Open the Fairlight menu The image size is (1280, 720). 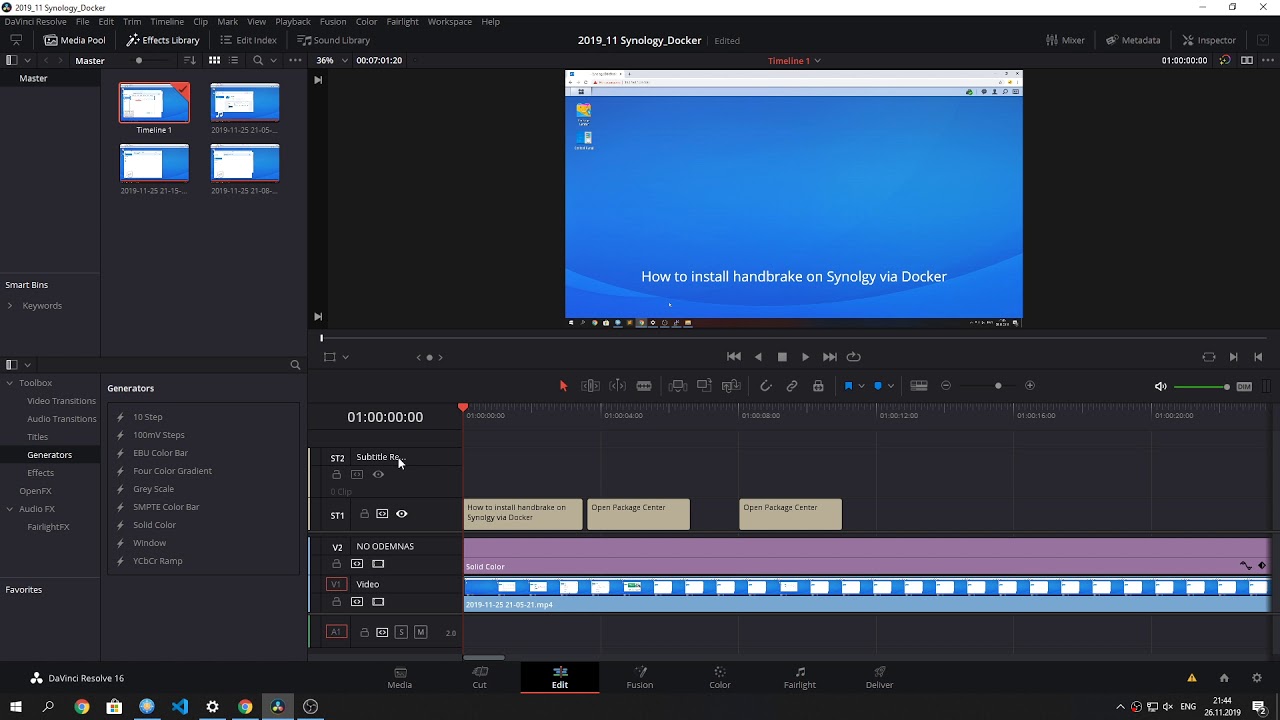[x=402, y=21]
